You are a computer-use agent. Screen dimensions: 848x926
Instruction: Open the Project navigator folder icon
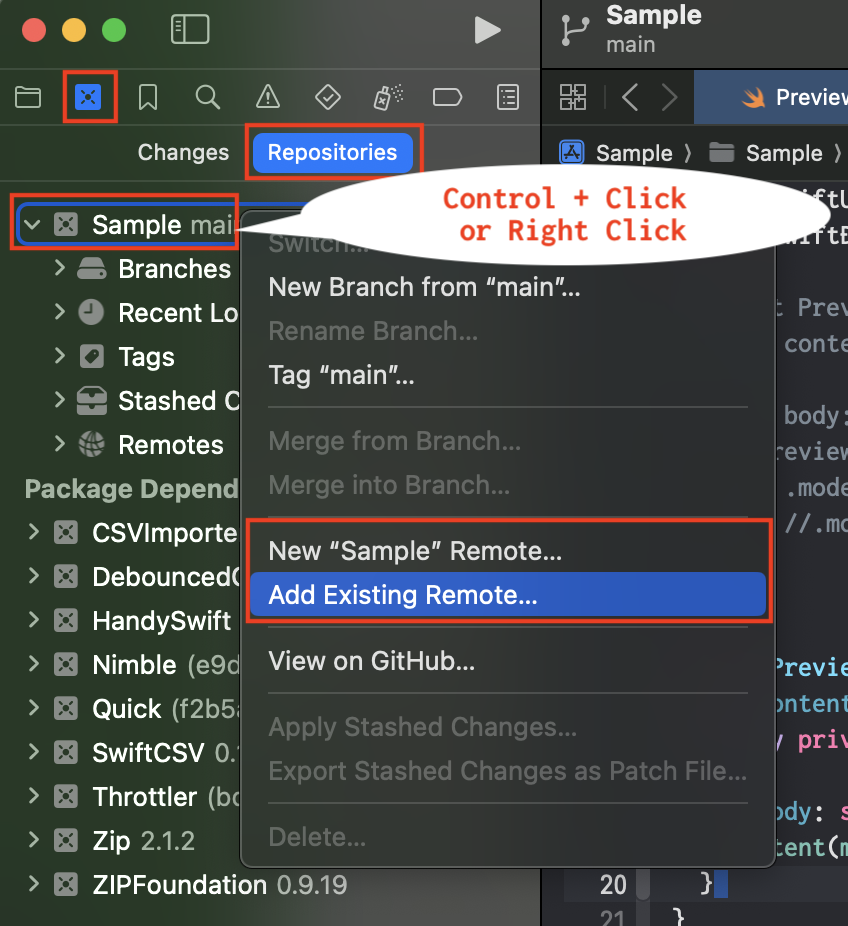coord(28,97)
